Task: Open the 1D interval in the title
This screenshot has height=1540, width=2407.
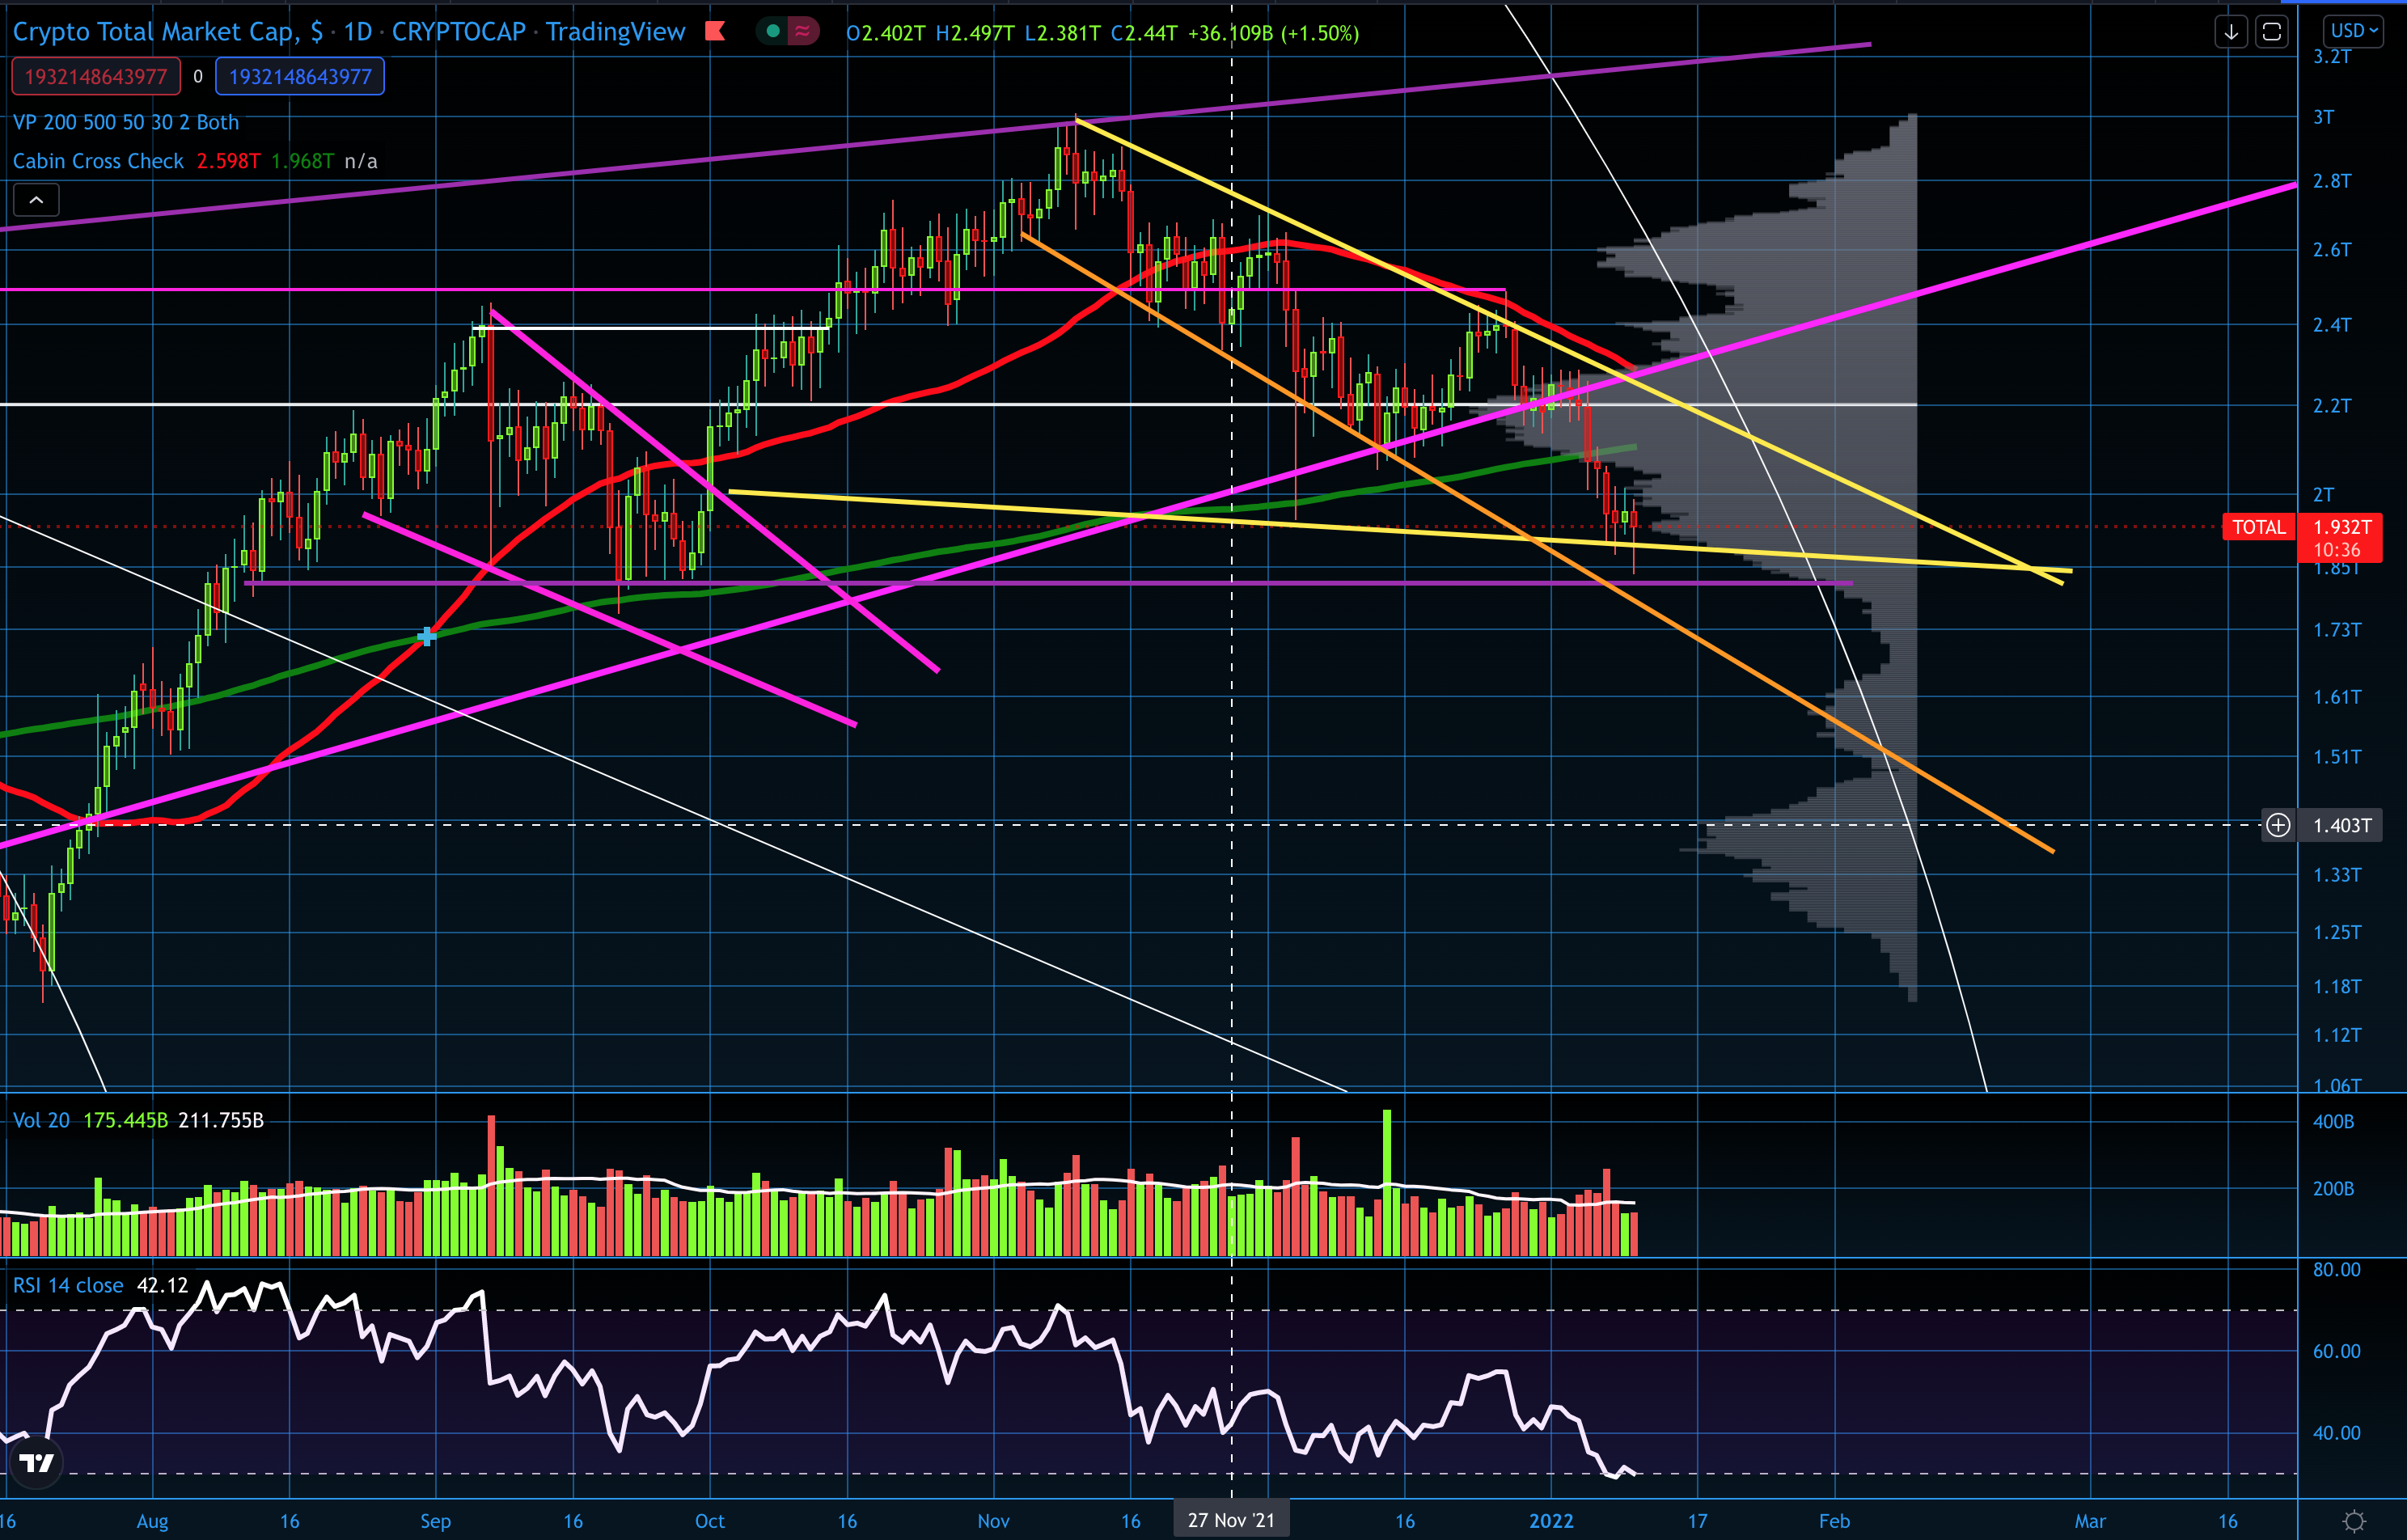Action: [x=357, y=32]
